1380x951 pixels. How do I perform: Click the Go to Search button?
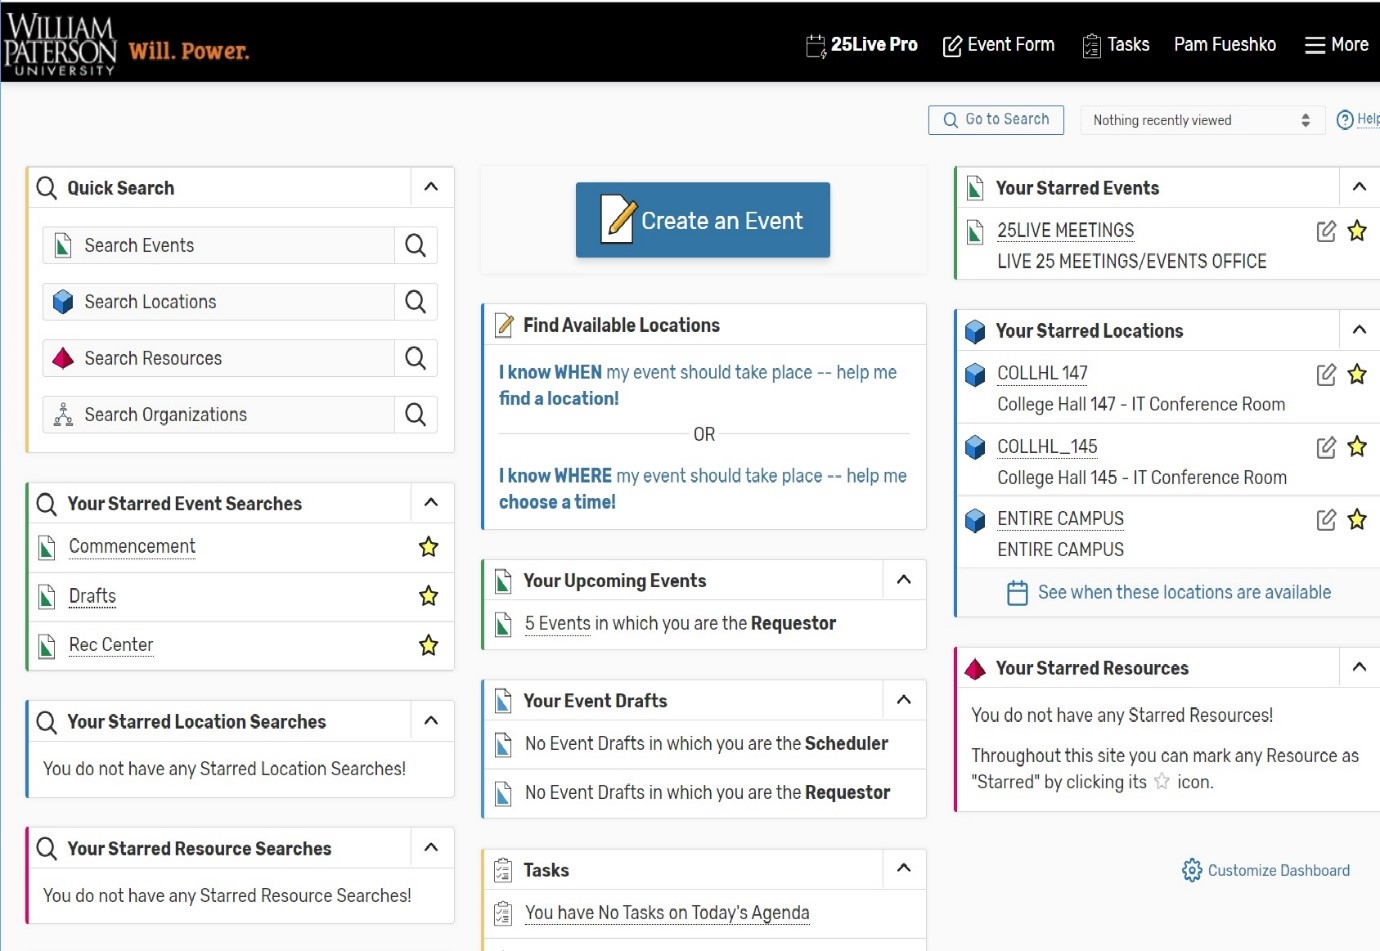point(996,120)
